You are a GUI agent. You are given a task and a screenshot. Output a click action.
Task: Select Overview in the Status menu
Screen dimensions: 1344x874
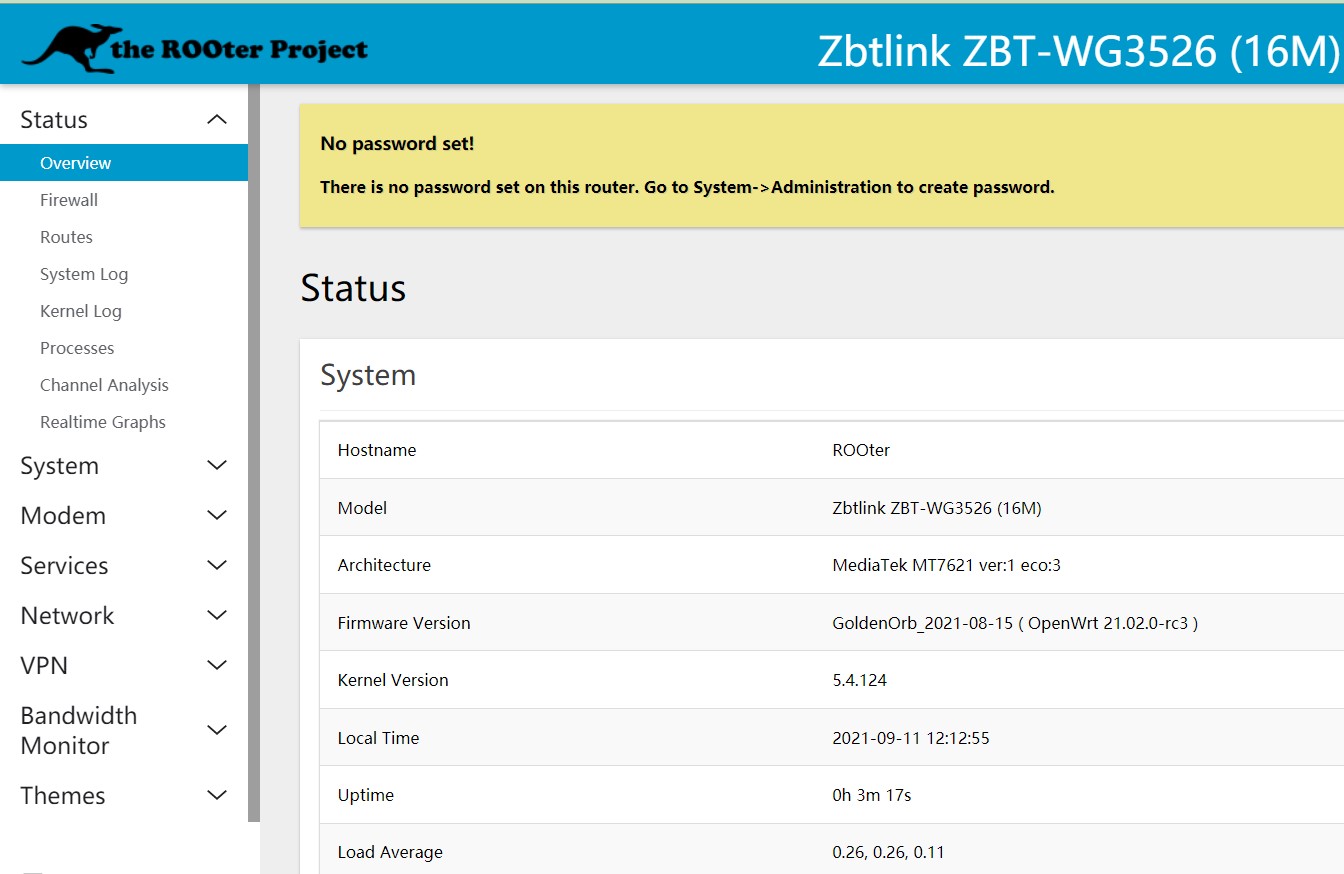124,163
